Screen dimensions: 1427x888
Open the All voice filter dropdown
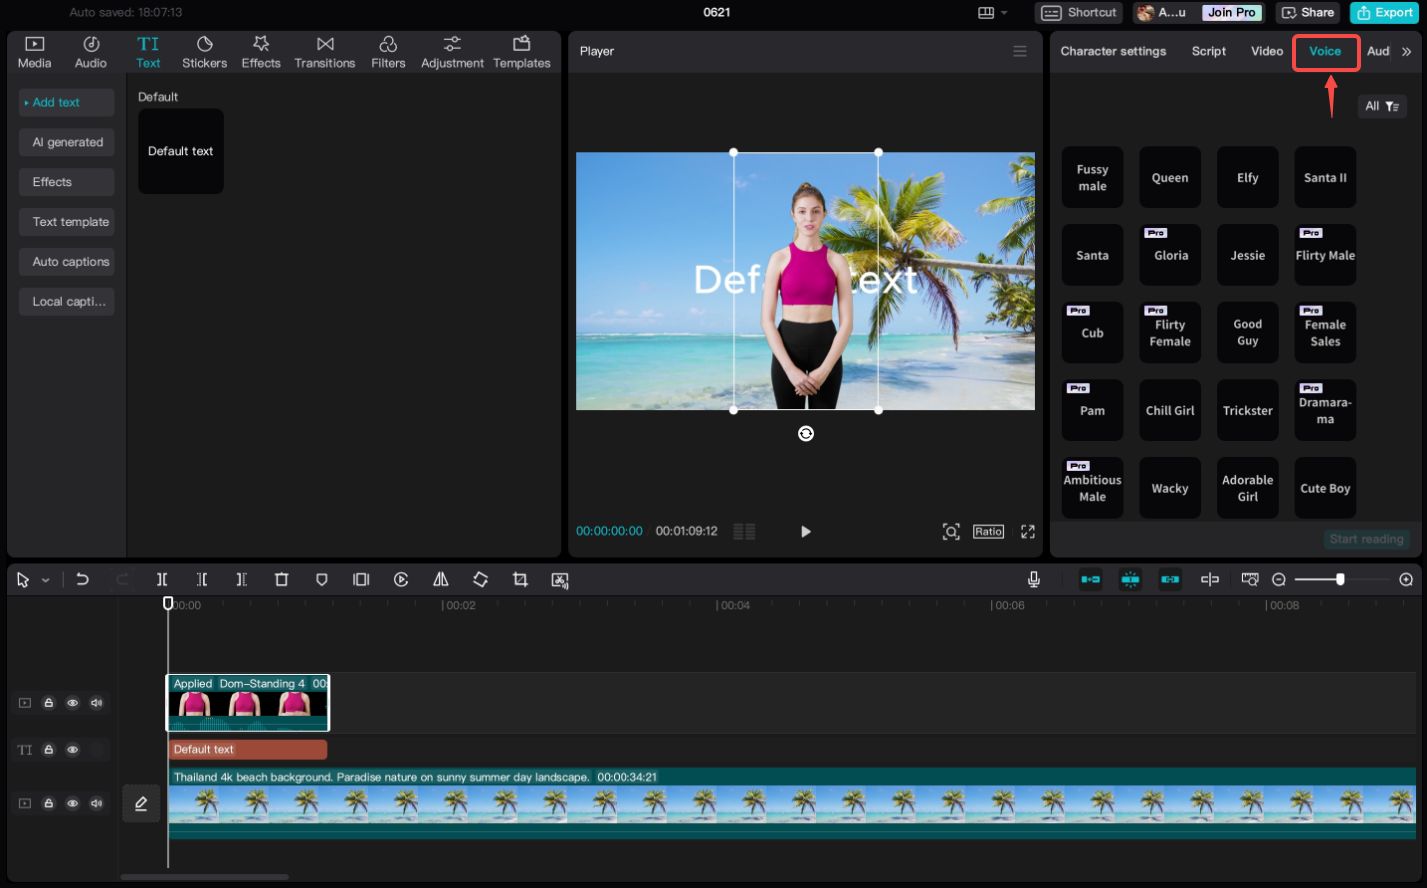1382,106
